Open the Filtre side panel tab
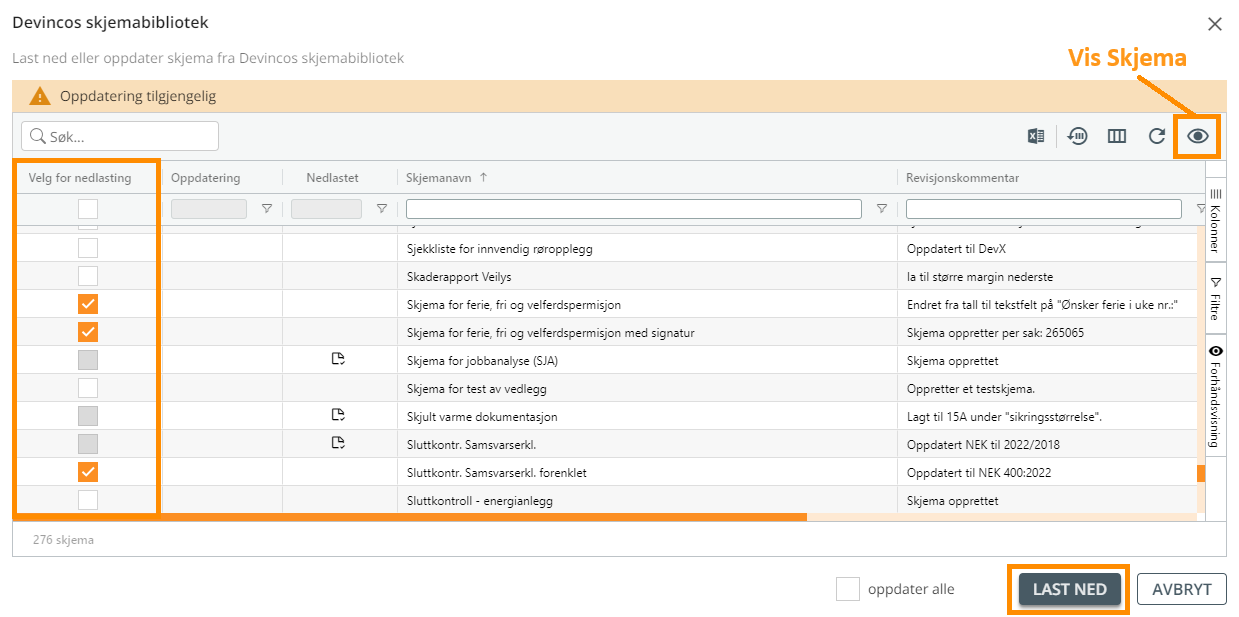Image resolution: width=1239 pixels, height=617 pixels. click(x=1216, y=298)
